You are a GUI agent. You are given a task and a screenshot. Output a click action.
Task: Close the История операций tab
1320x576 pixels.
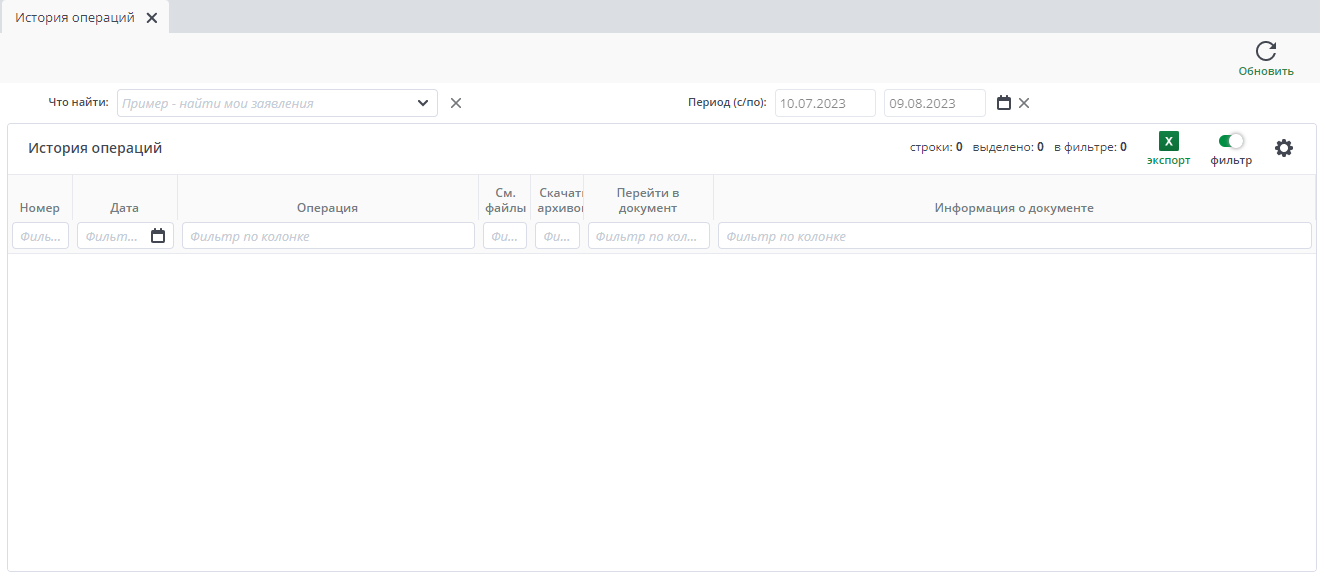152,18
